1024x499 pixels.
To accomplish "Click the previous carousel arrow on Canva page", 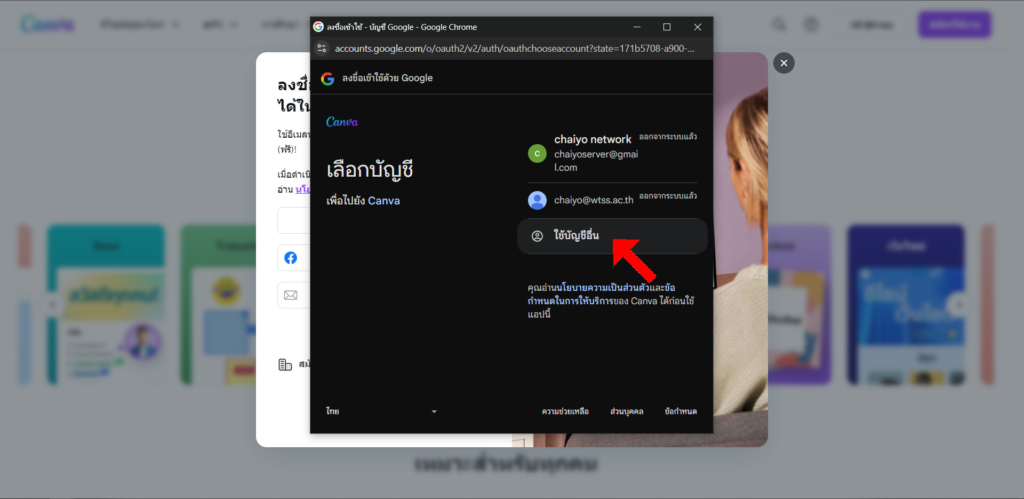I will pos(52,304).
